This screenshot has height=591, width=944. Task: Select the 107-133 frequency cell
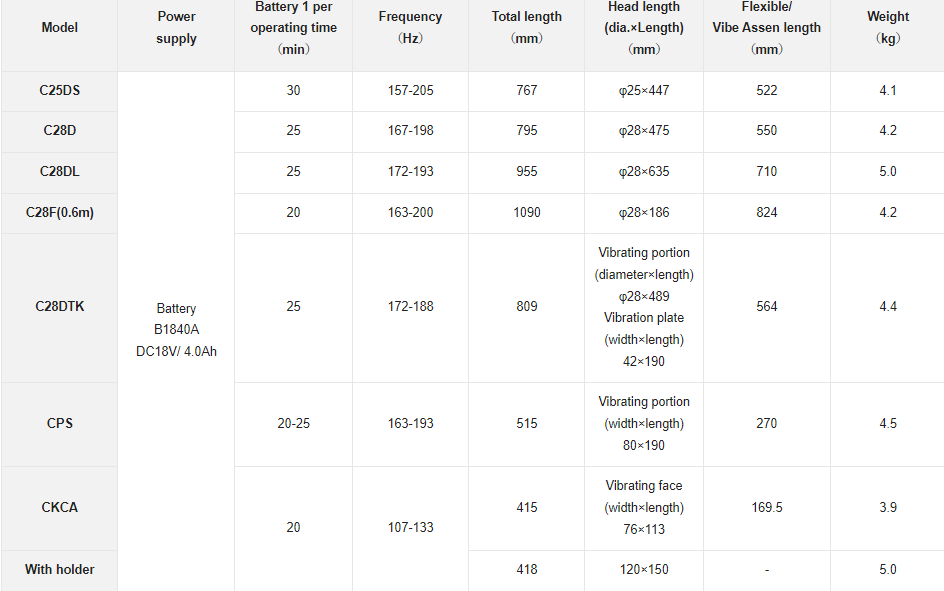[410, 528]
